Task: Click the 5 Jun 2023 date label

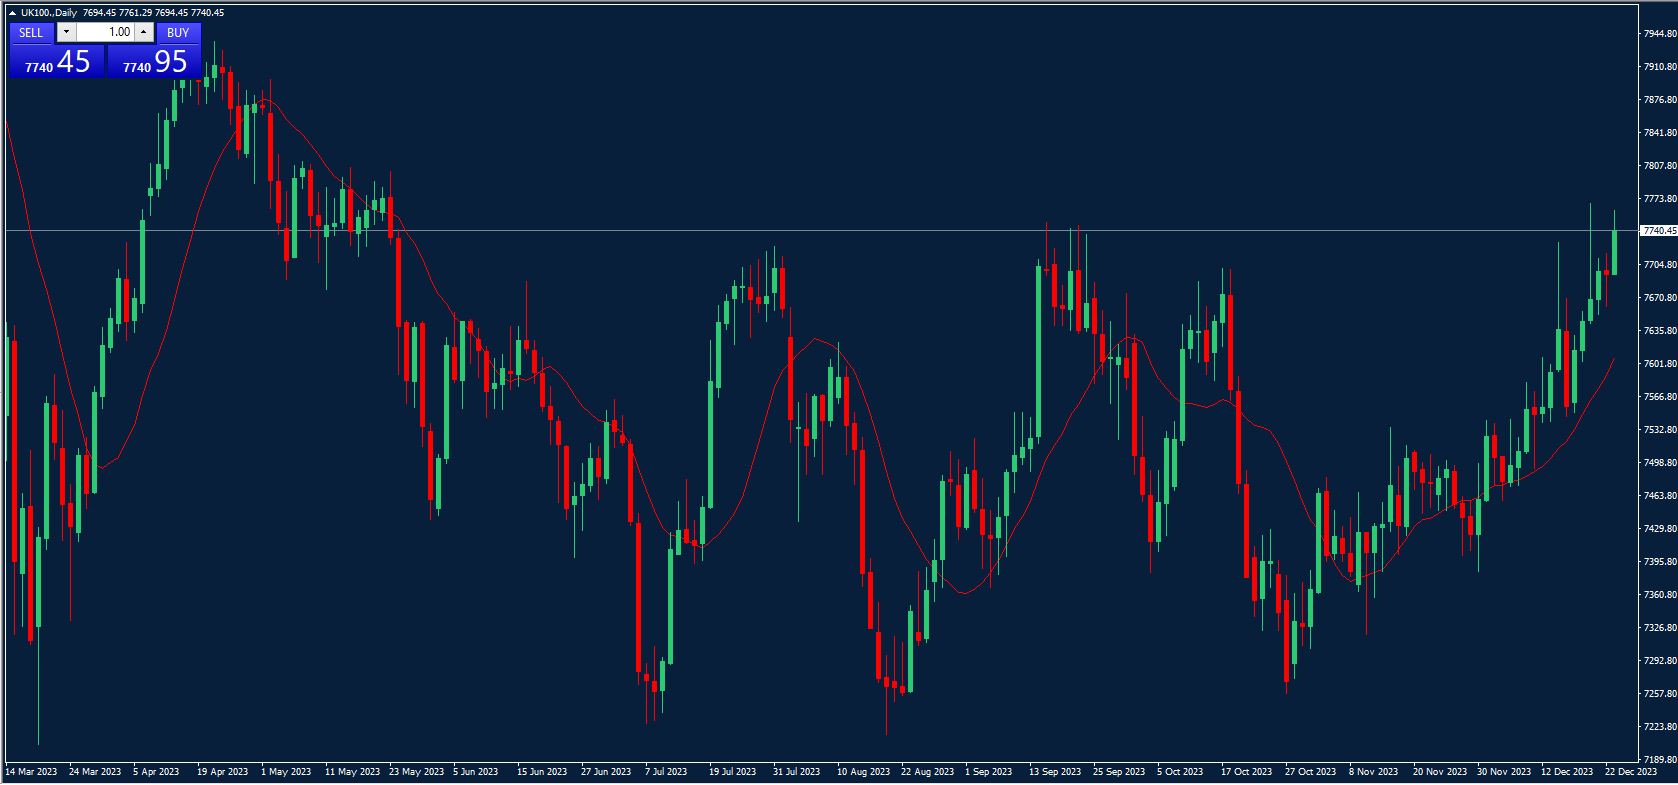Action: click(x=476, y=772)
